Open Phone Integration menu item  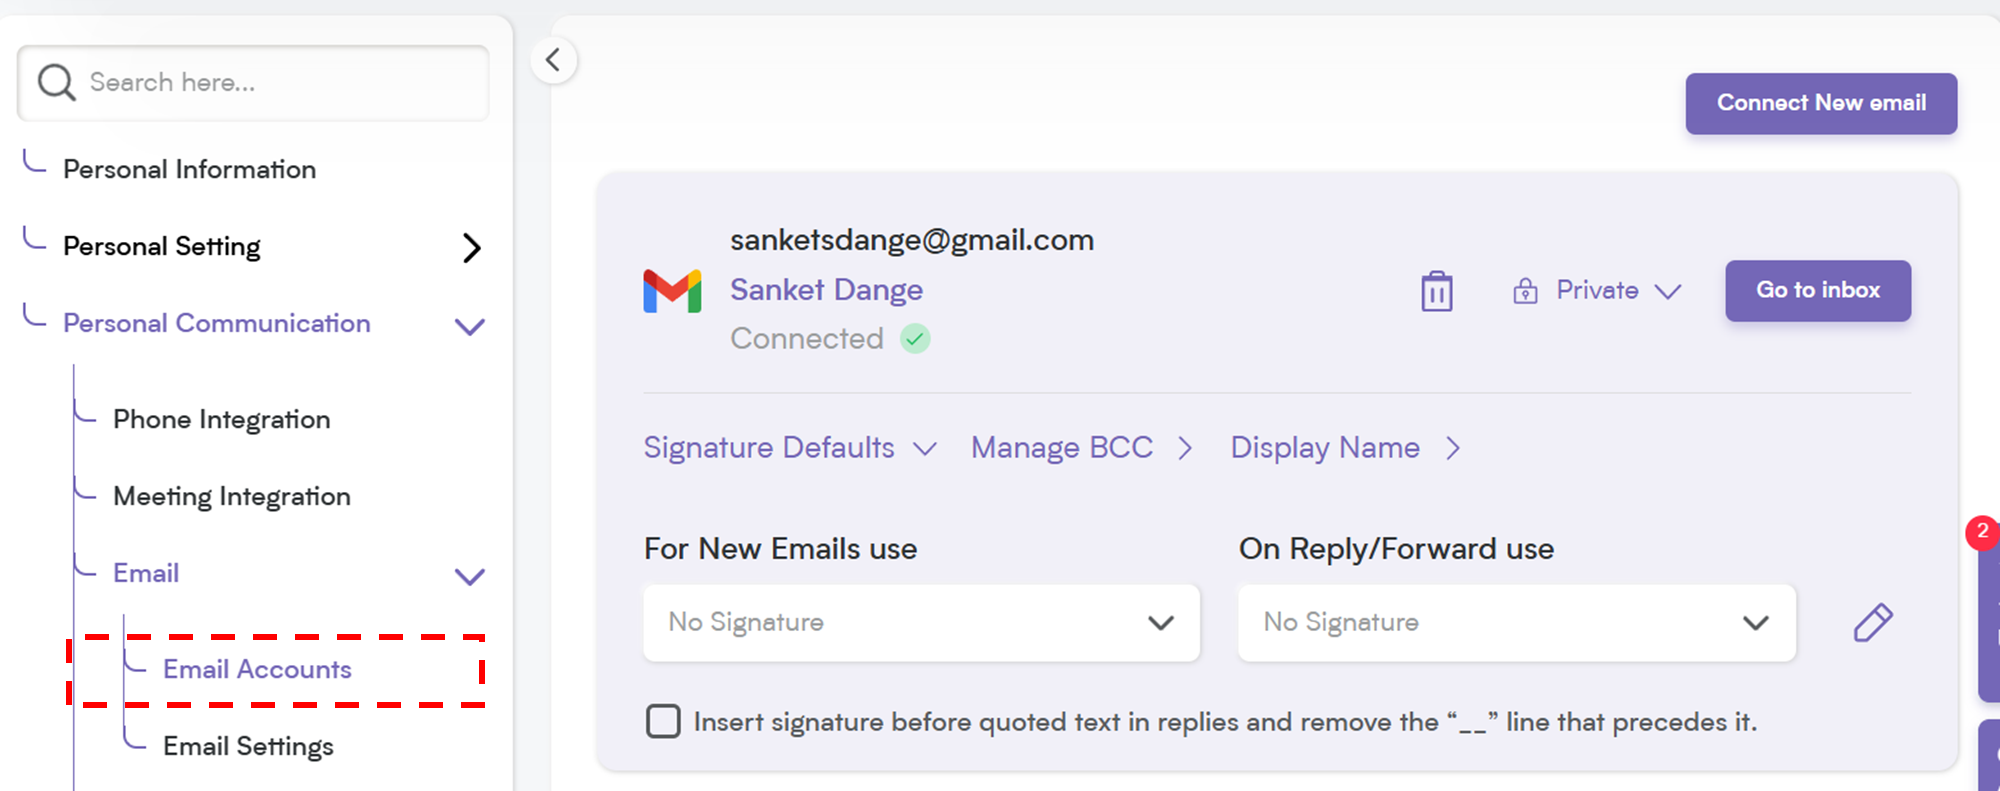[222, 419]
